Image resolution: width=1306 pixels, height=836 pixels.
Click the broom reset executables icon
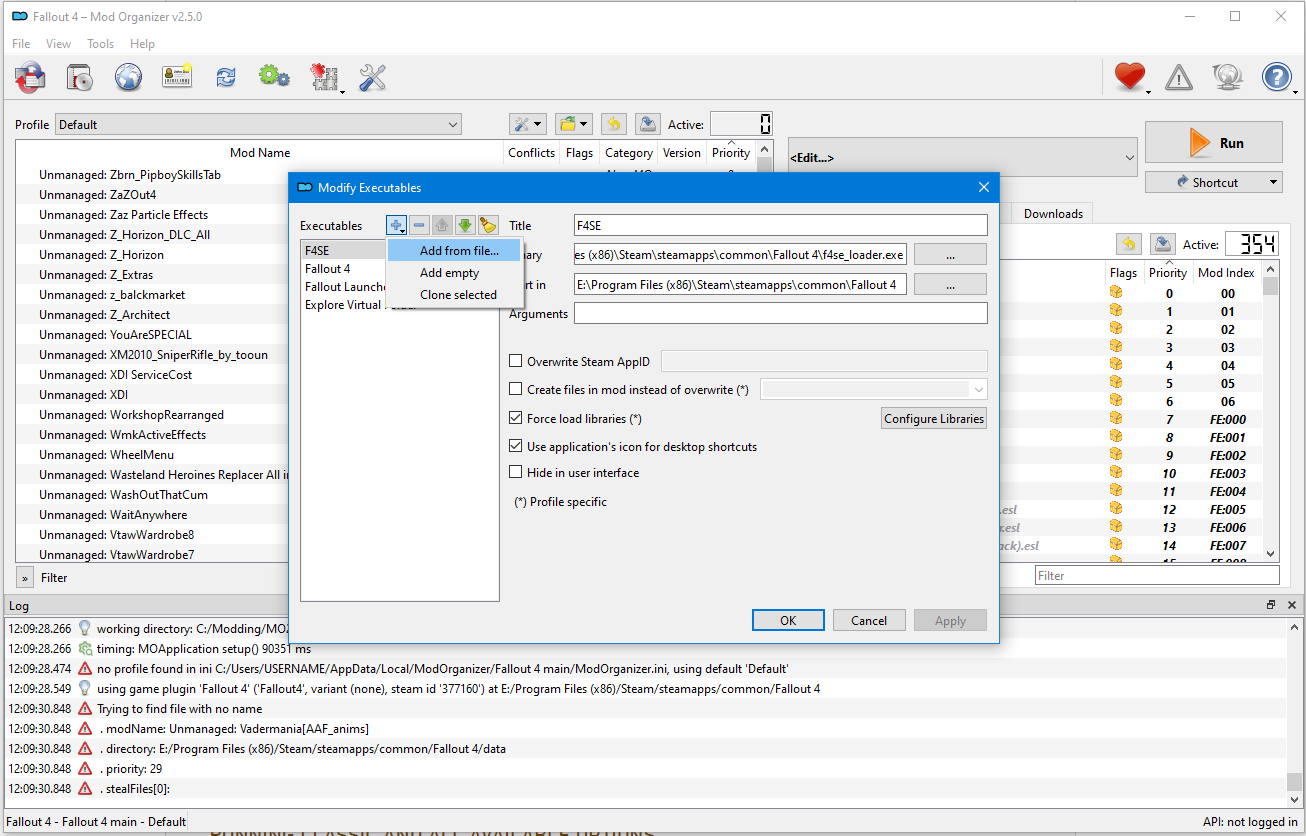coord(487,226)
